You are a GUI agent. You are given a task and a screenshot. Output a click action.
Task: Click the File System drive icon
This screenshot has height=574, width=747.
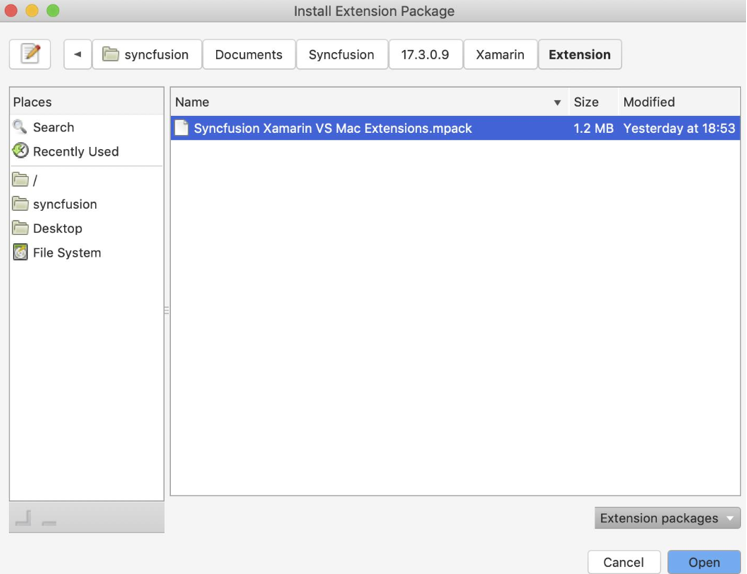tap(20, 252)
